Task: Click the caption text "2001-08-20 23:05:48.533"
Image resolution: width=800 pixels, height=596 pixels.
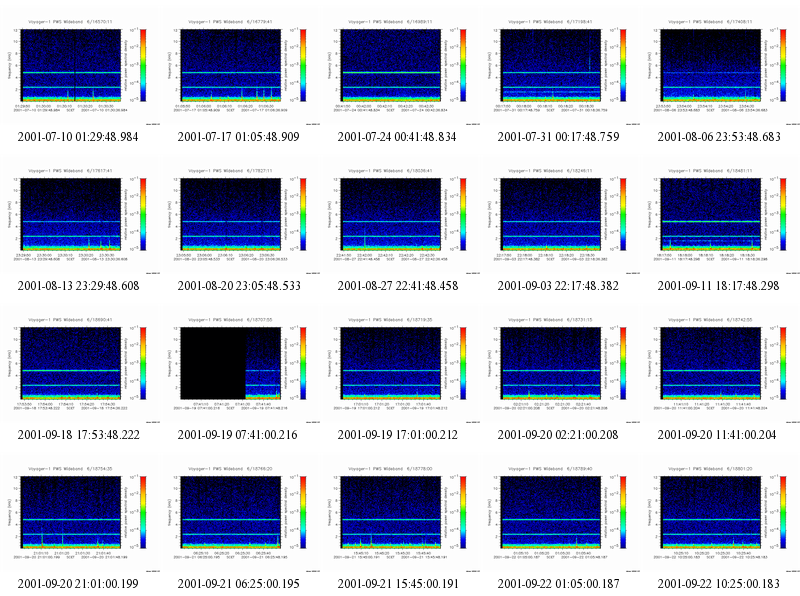Action: 239,286
